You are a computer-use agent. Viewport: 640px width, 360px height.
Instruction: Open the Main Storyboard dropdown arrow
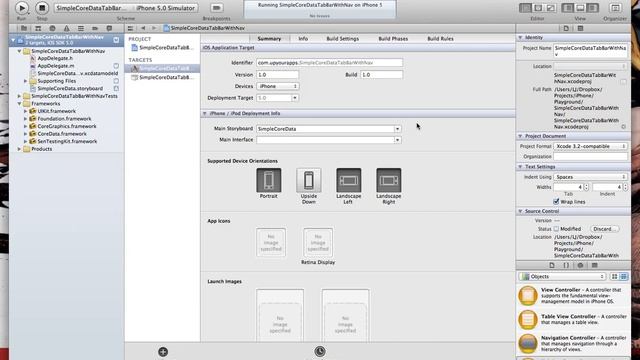397,129
